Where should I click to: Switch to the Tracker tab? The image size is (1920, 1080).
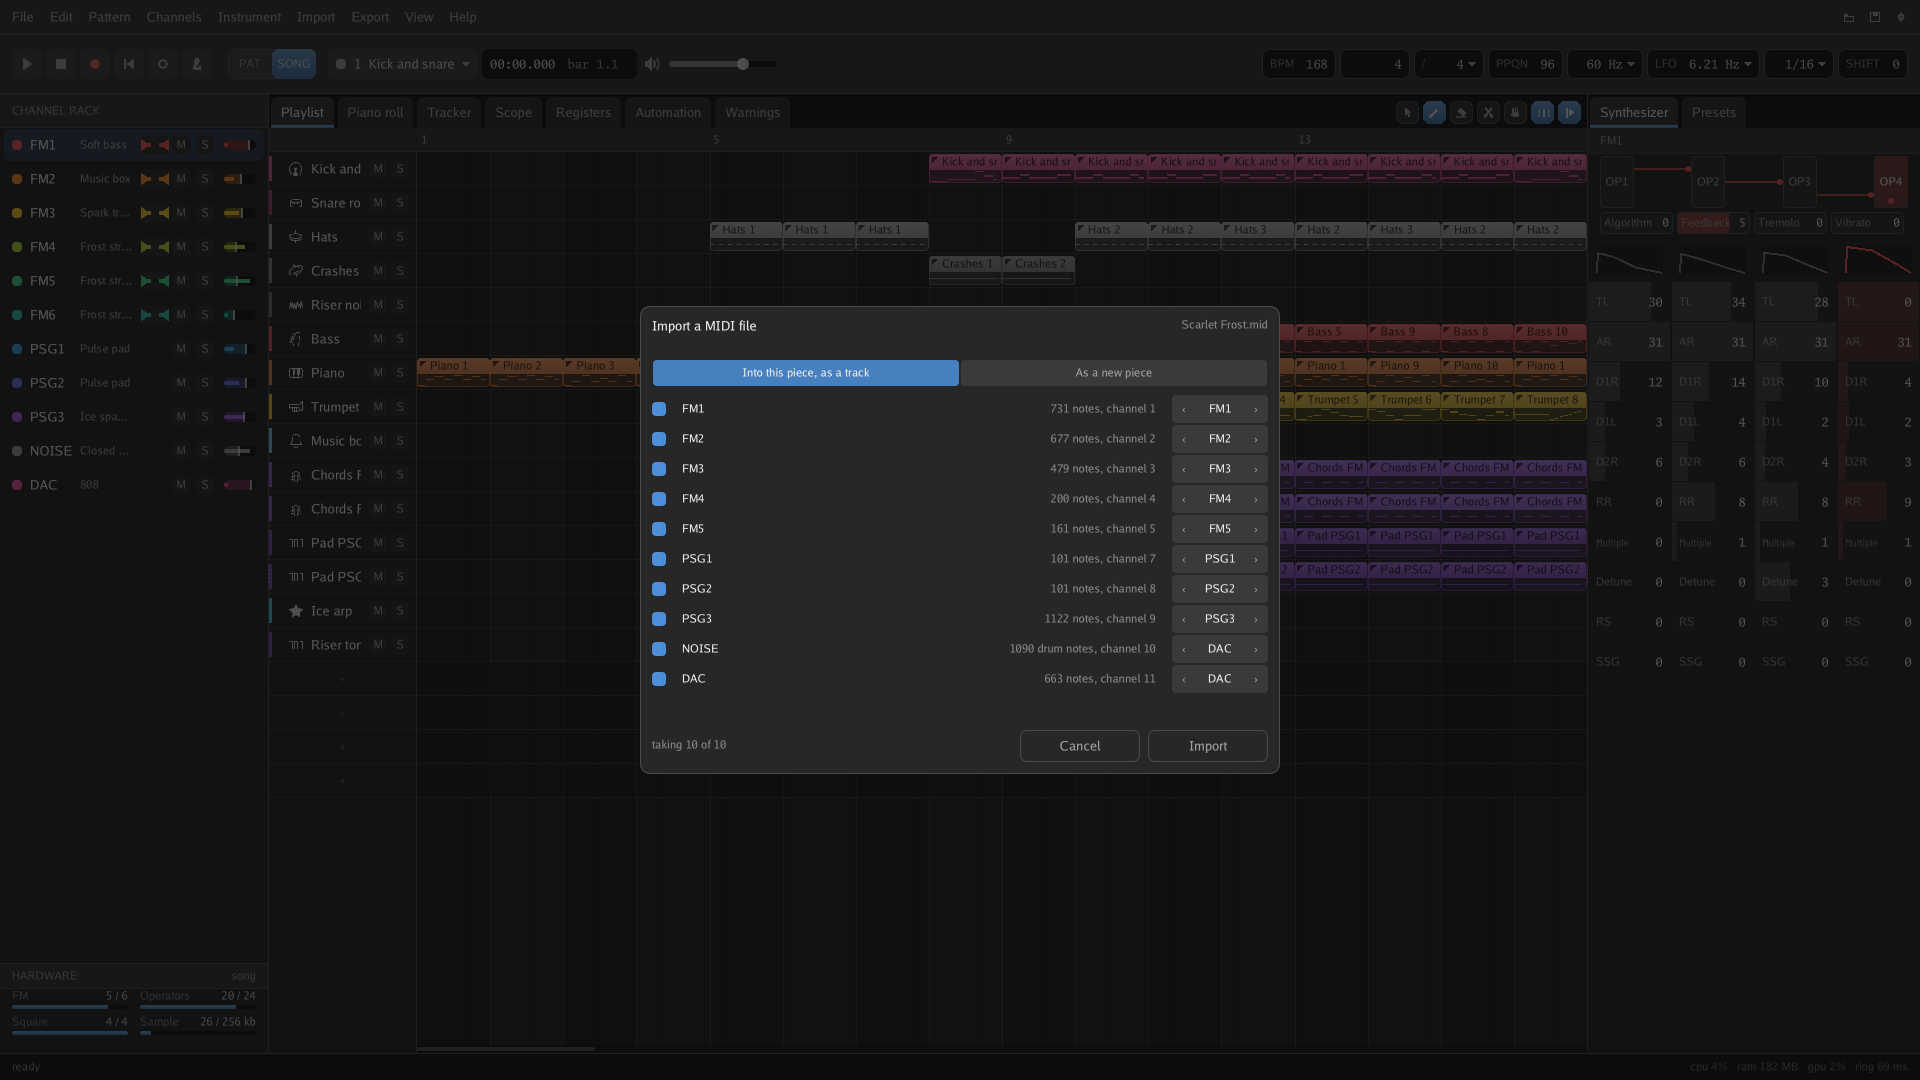(x=449, y=113)
